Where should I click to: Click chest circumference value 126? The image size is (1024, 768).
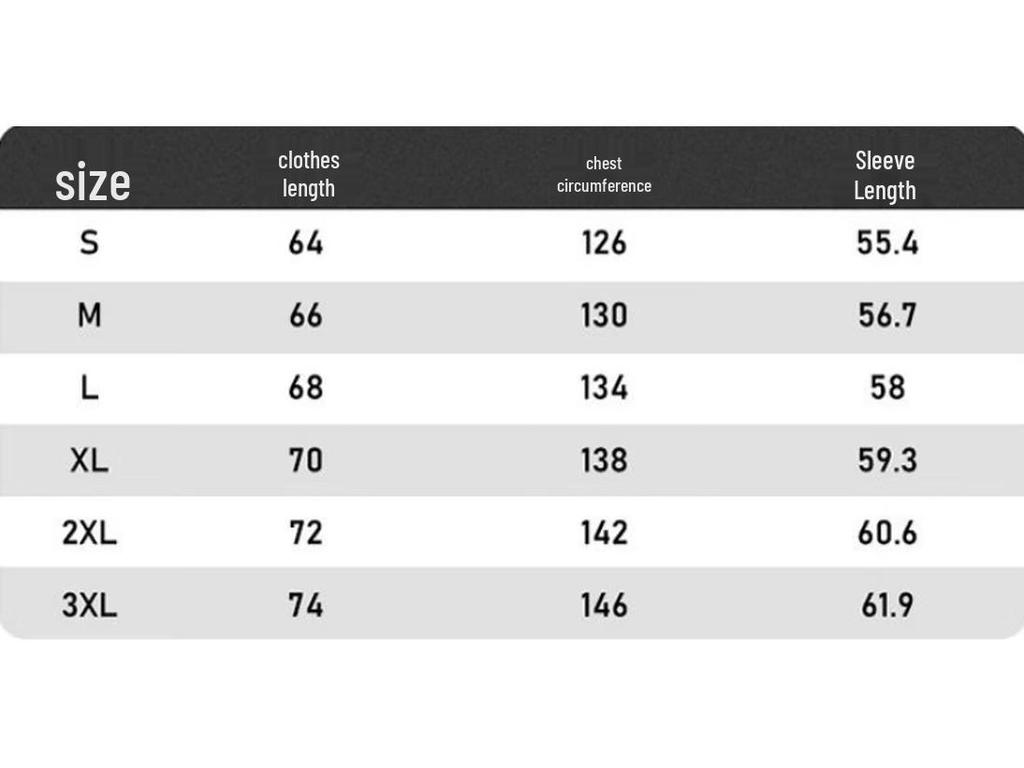tap(604, 243)
